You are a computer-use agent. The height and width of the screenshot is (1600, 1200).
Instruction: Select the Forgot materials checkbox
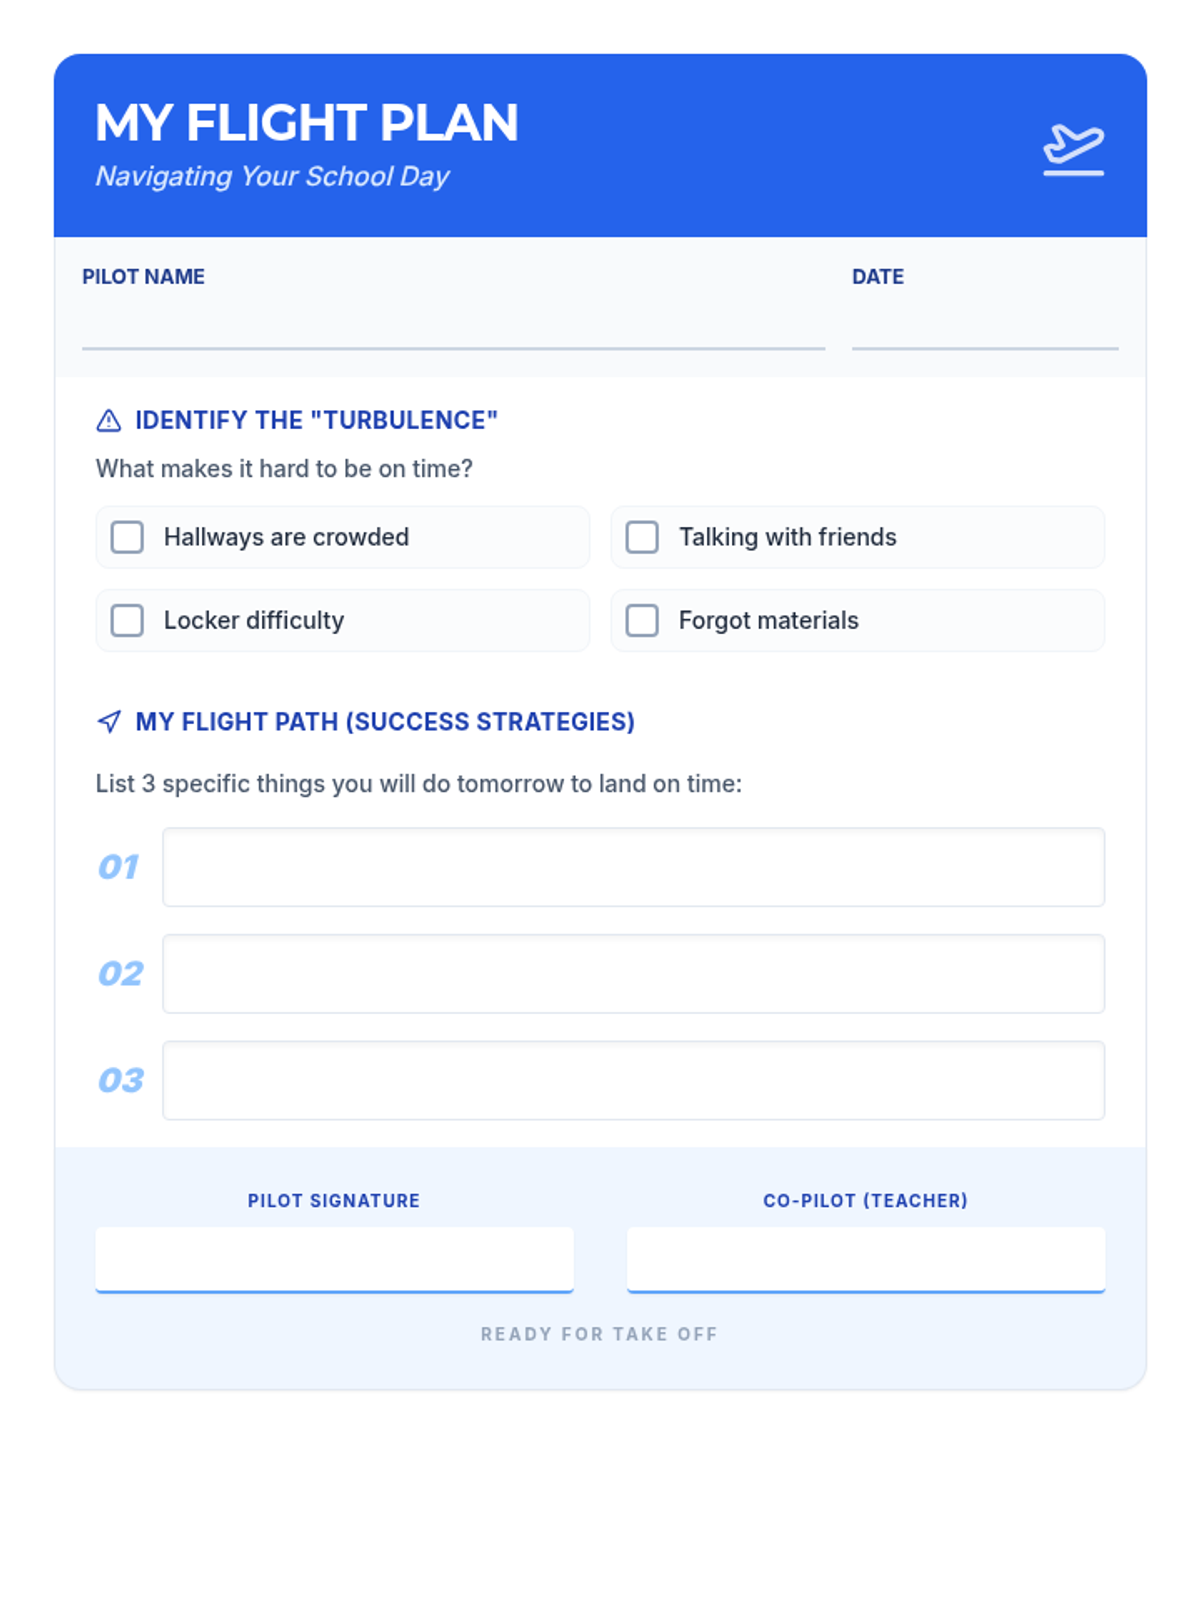click(642, 620)
